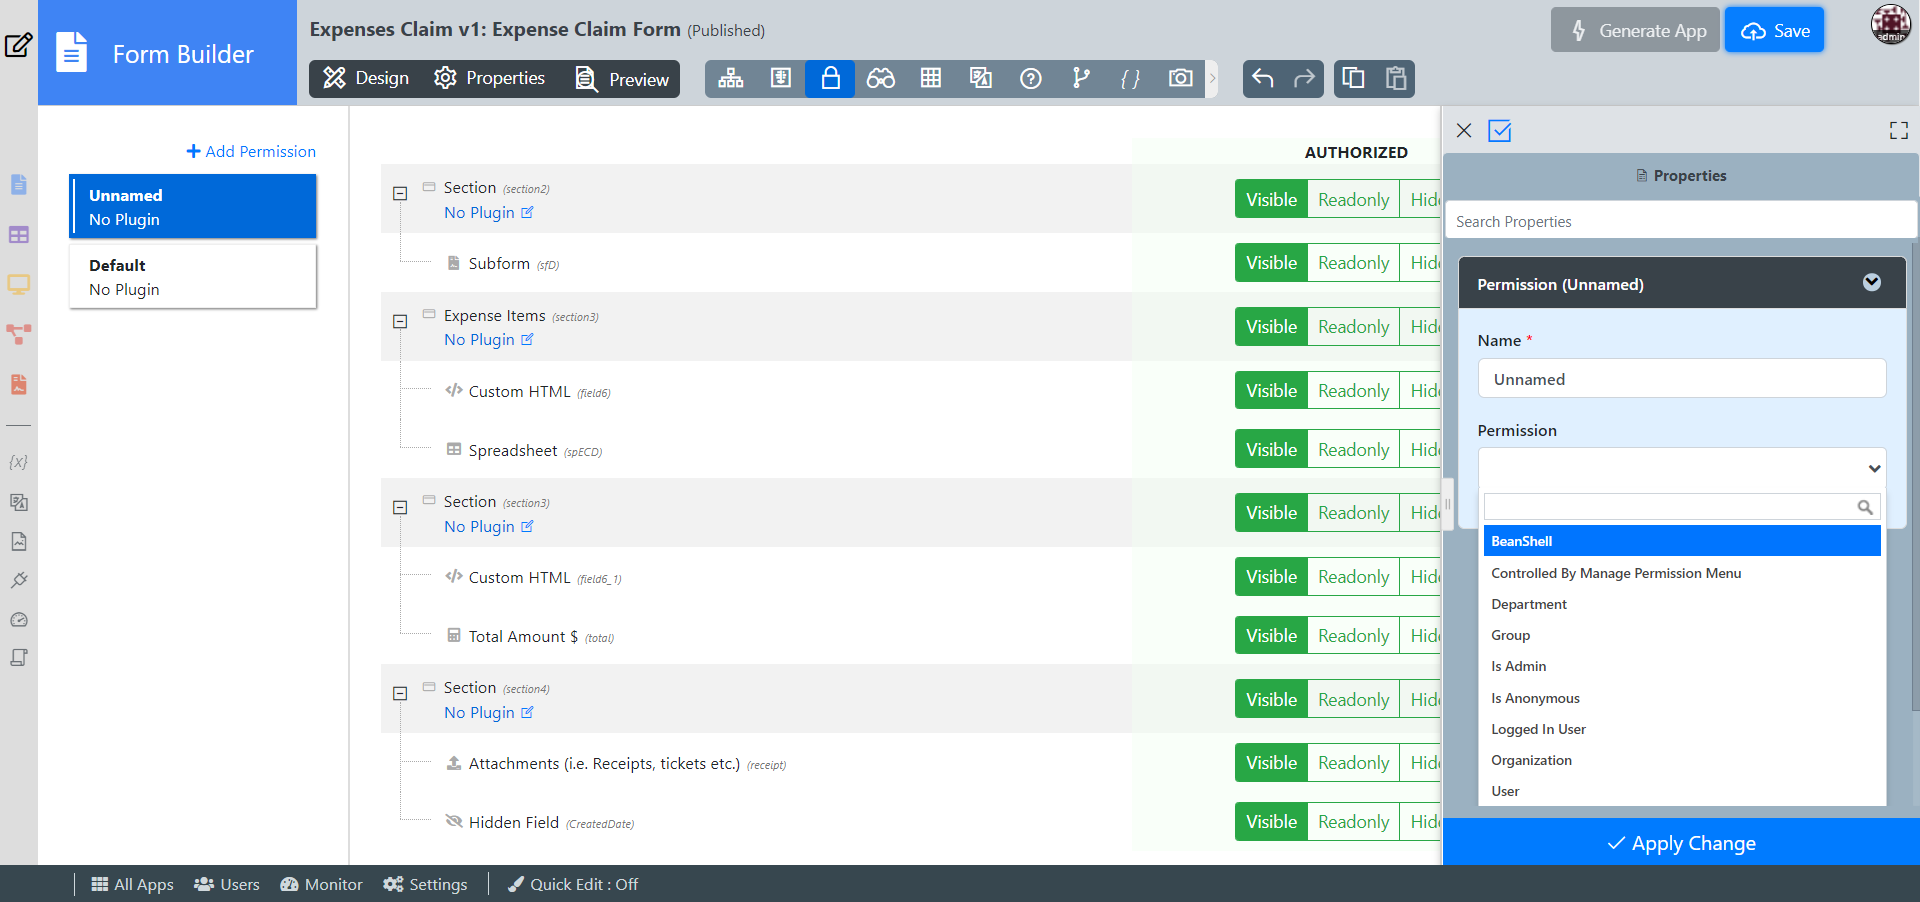Set Total Amount $ to Readonly
Image resolution: width=1920 pixels, height=902 pixels.
[1353, 635]
